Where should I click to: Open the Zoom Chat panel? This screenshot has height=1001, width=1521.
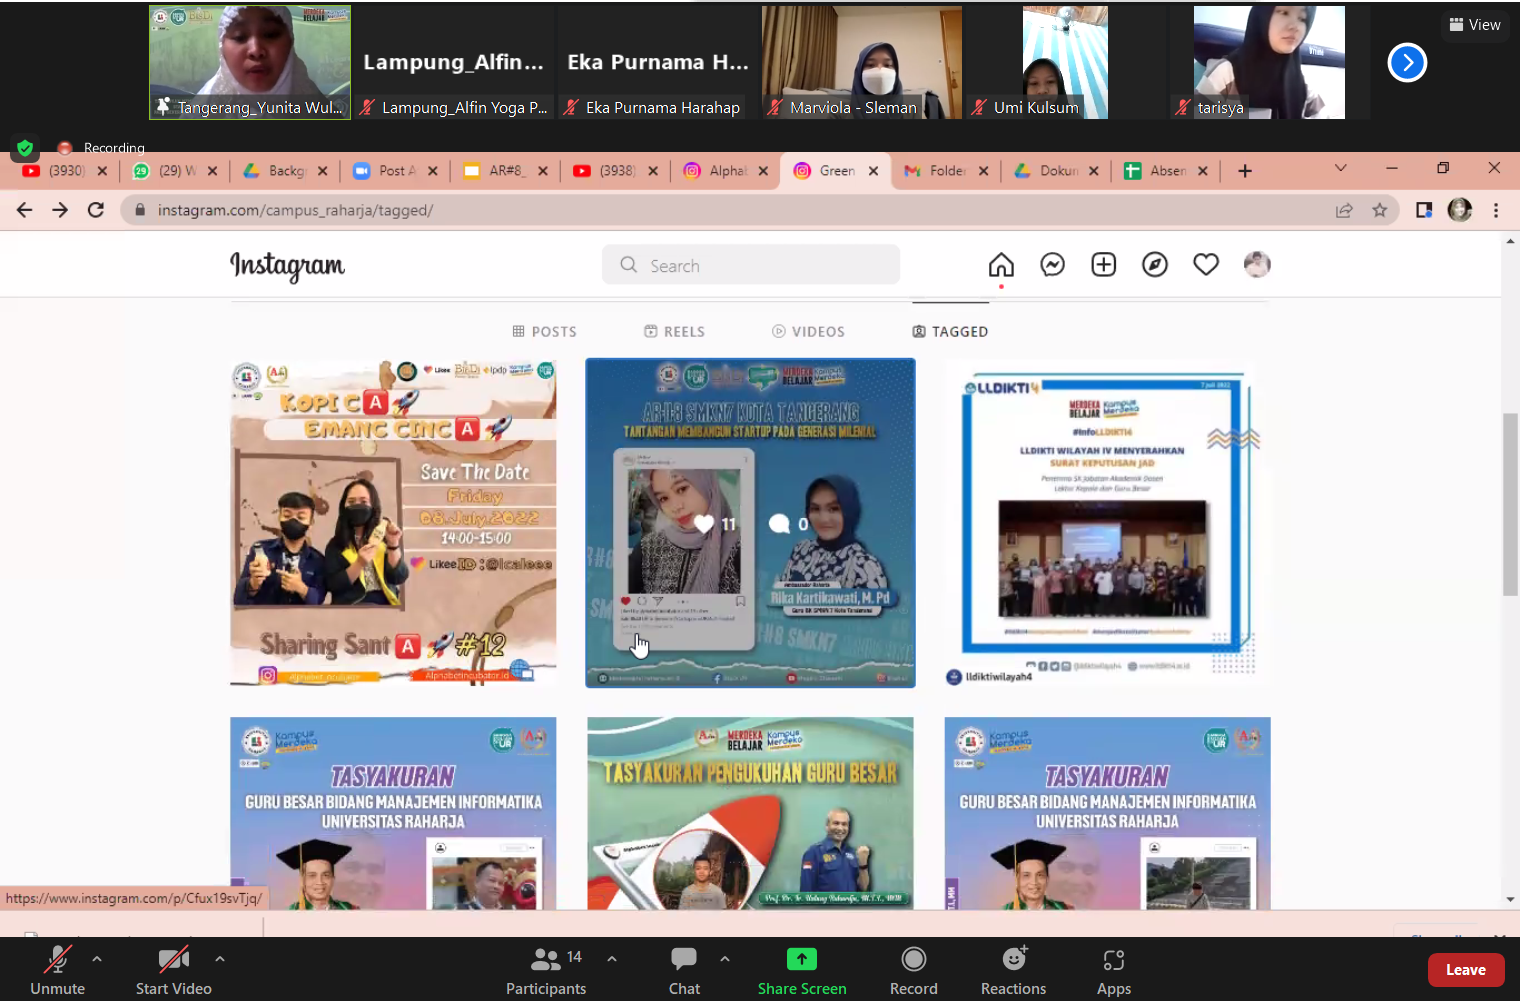(685, 971)
